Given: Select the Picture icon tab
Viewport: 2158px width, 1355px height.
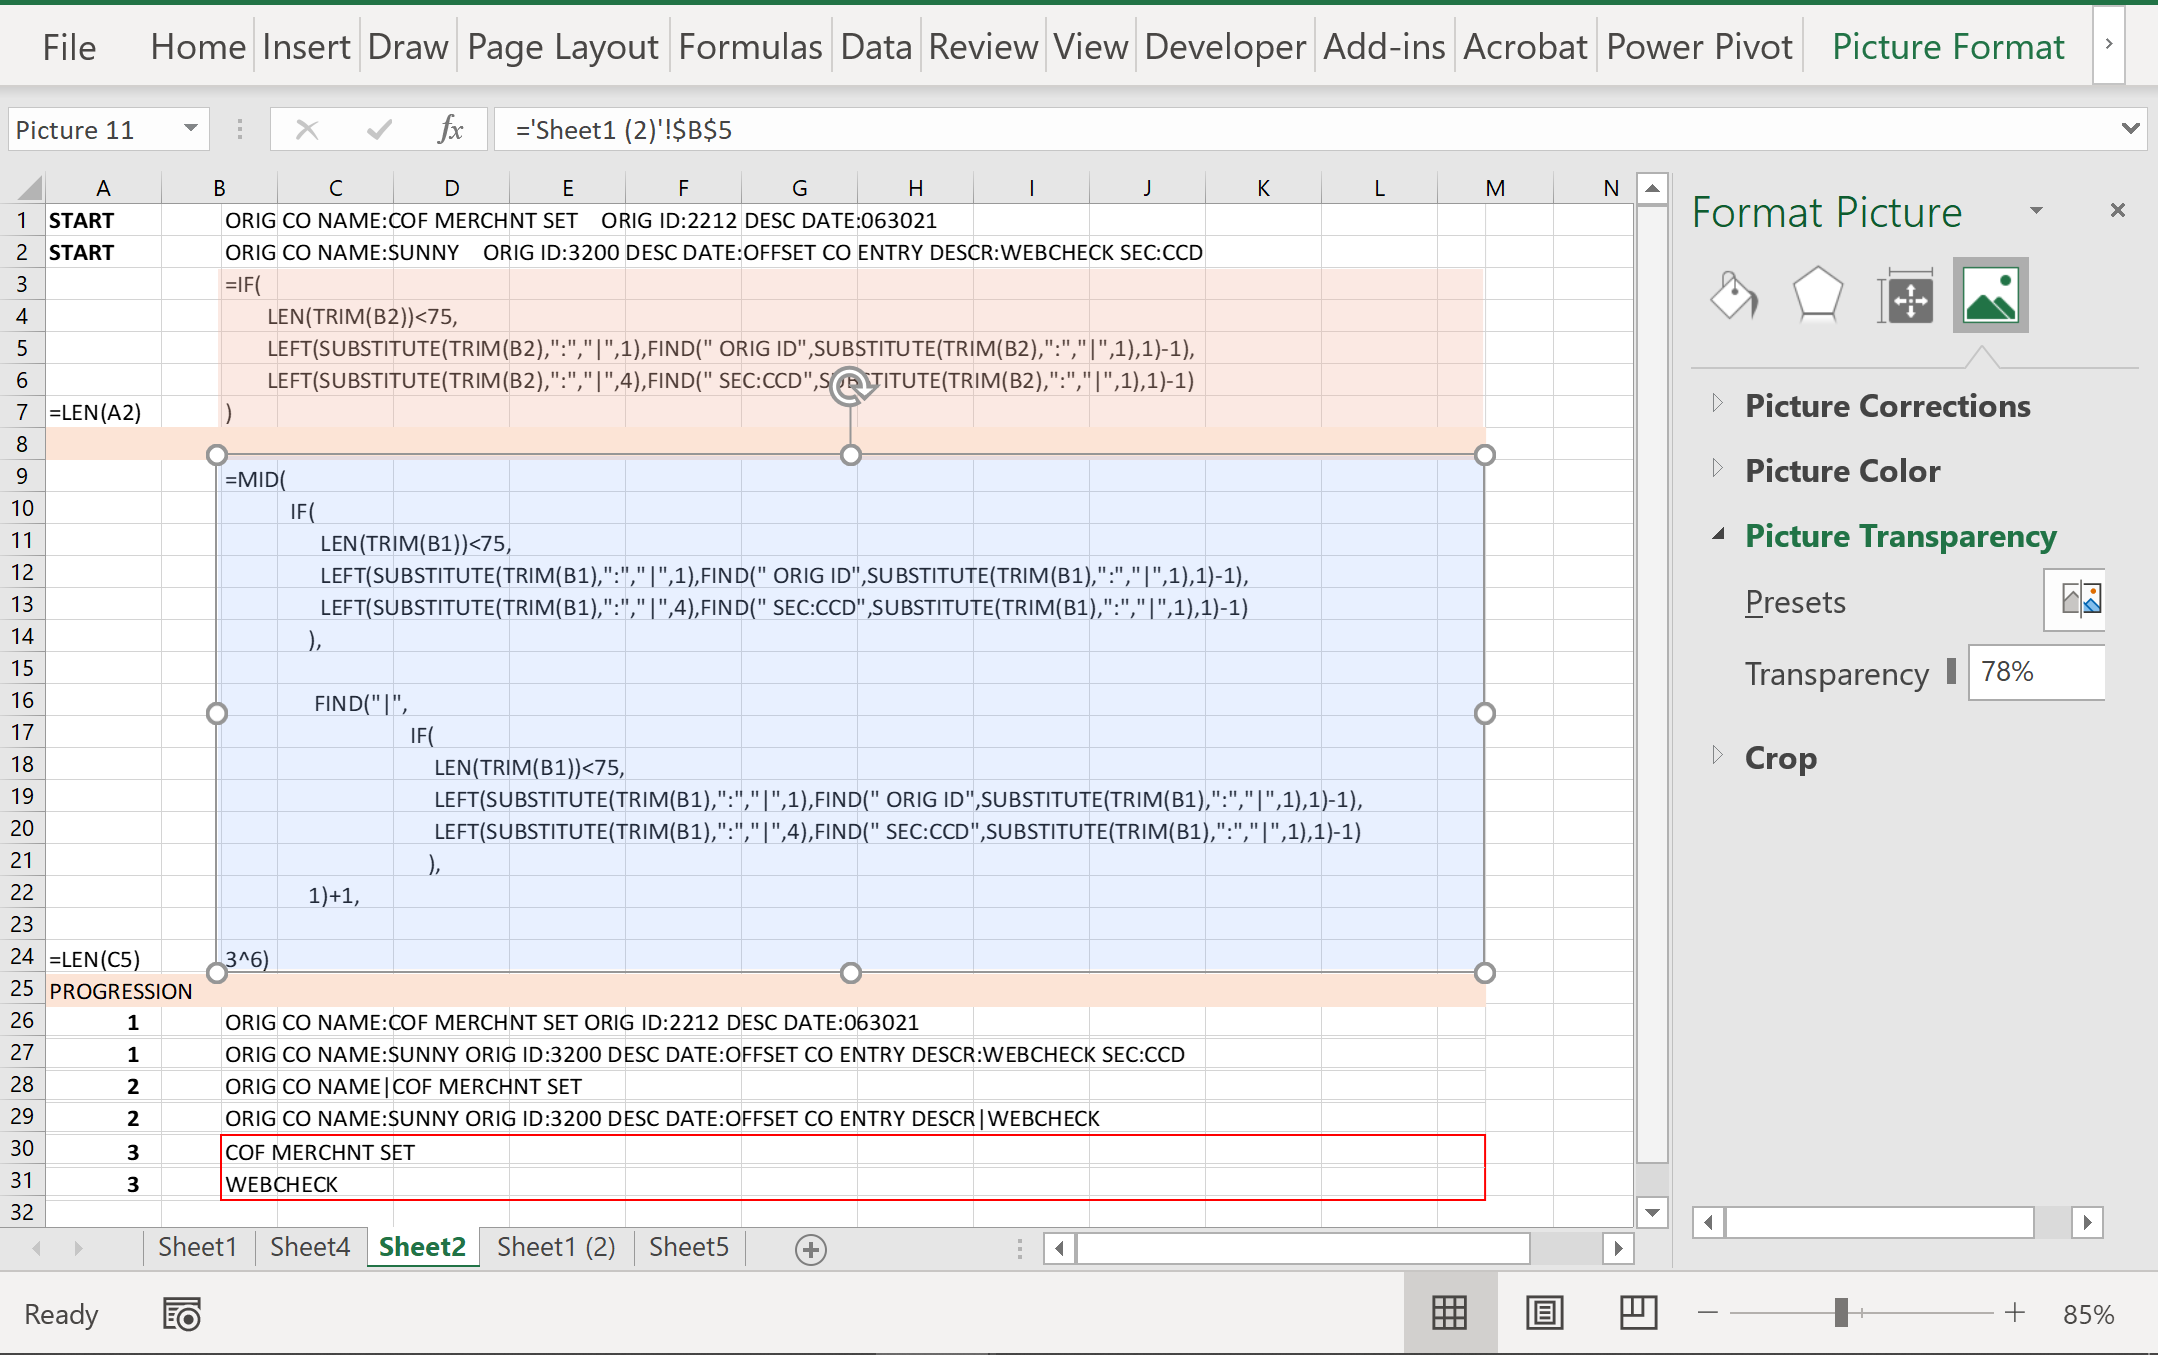Looking at the screenshot, I should (1990, 295).
